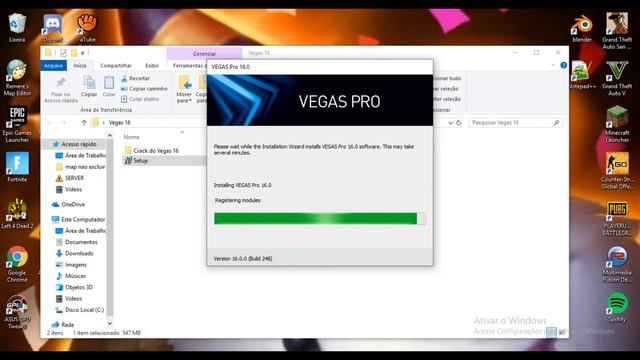Click the Recortar cut command
640x360 pixels.
click(x=136, y=78)
